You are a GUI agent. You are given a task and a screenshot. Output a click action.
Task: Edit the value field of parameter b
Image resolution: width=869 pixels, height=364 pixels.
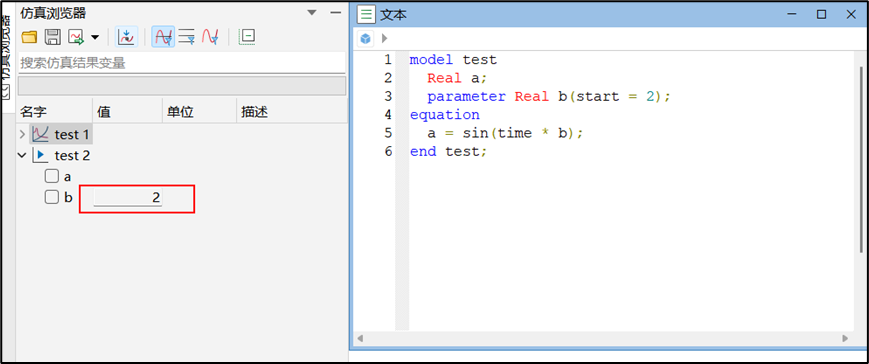click(x=127, y=197)
